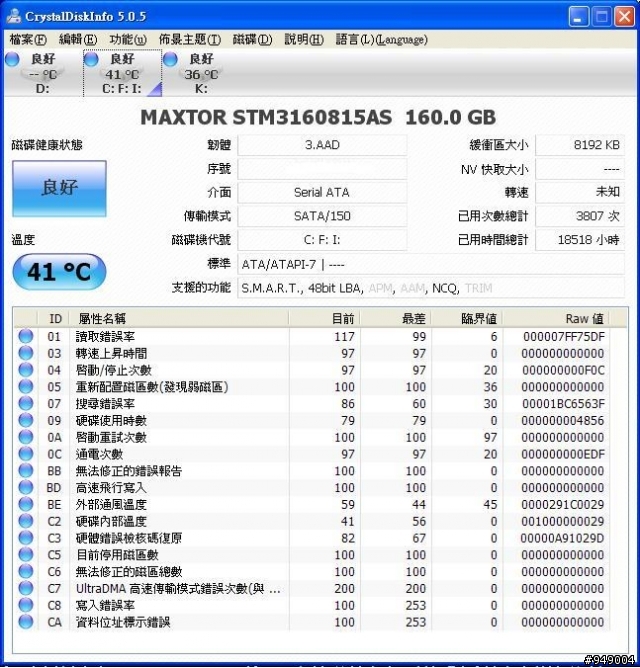Screen dimensions: 640x668
Task: Click the 已用時間總計 field showing 18518 小時
Action: pos(580,240)
